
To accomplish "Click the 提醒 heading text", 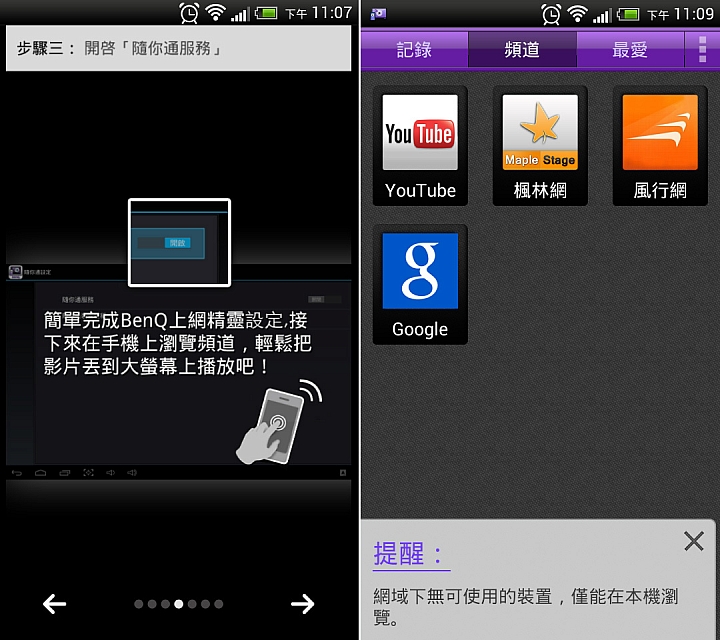I will pos(407,553).
